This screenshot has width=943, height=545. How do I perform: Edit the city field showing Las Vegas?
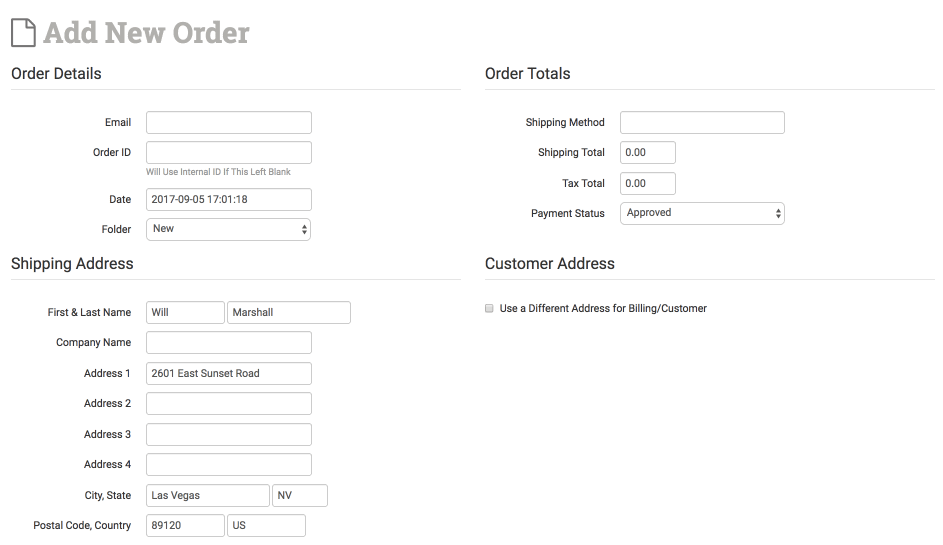pos(207,495)
